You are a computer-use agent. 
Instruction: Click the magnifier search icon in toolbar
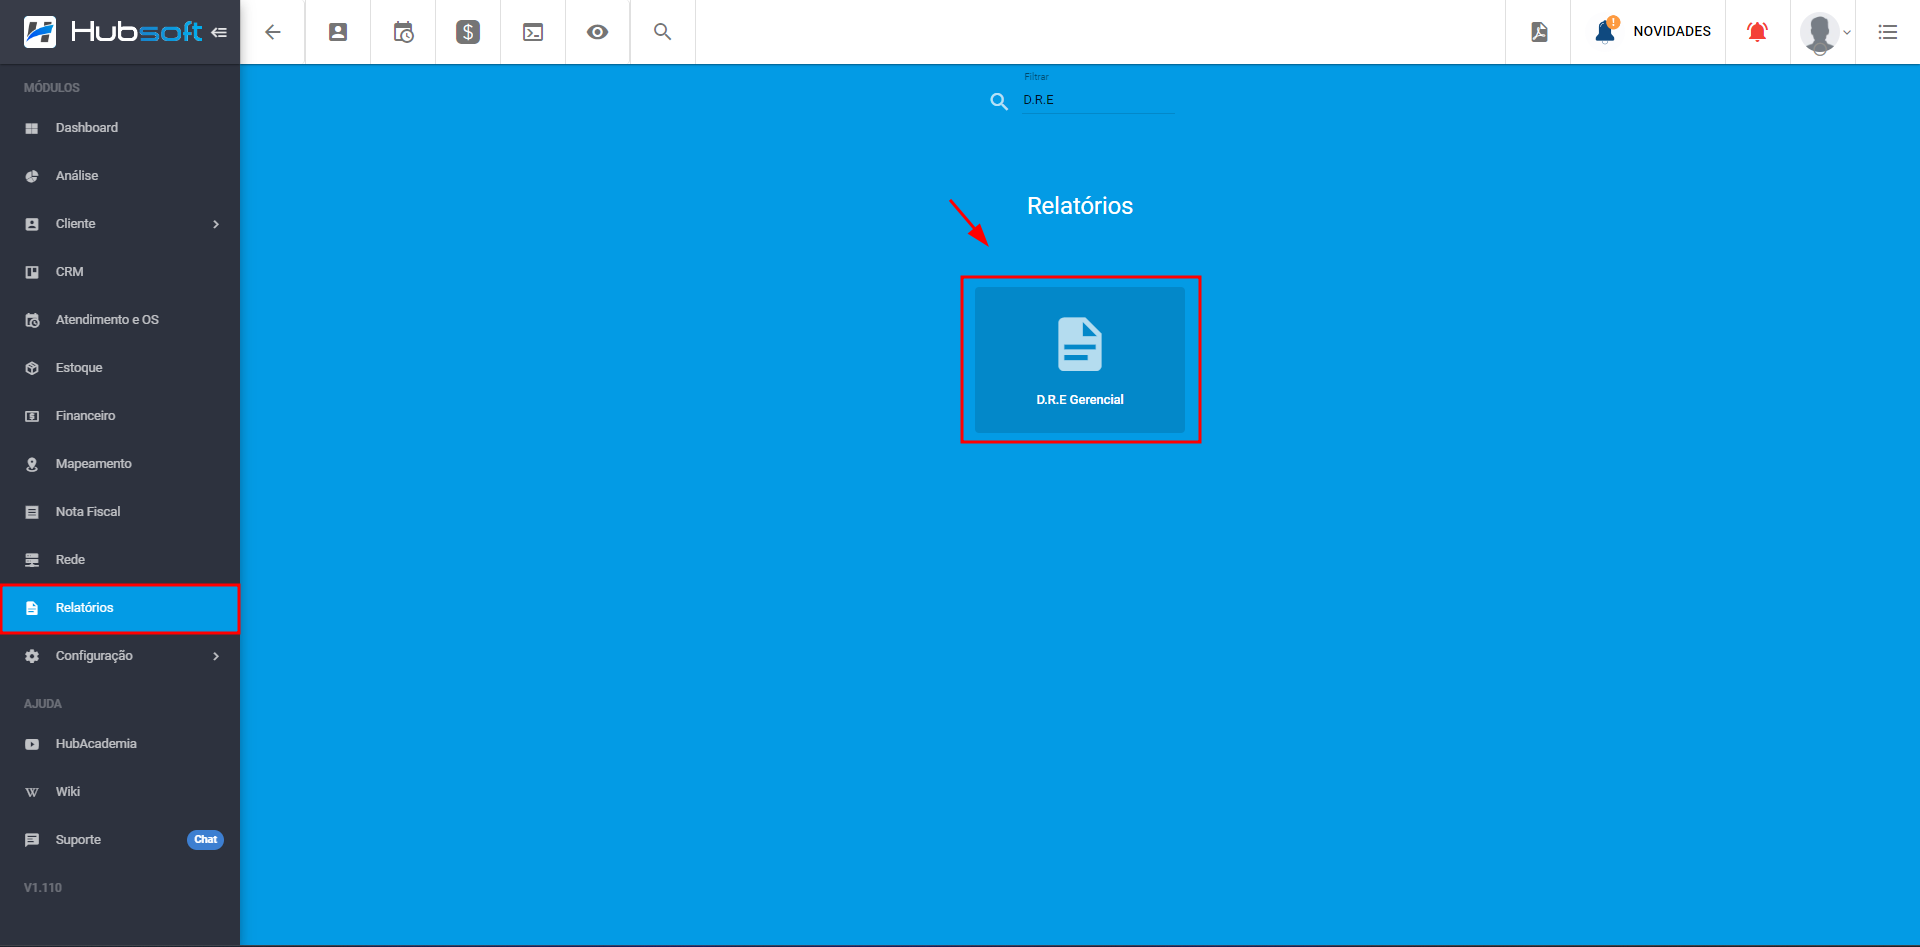point(662,32)
